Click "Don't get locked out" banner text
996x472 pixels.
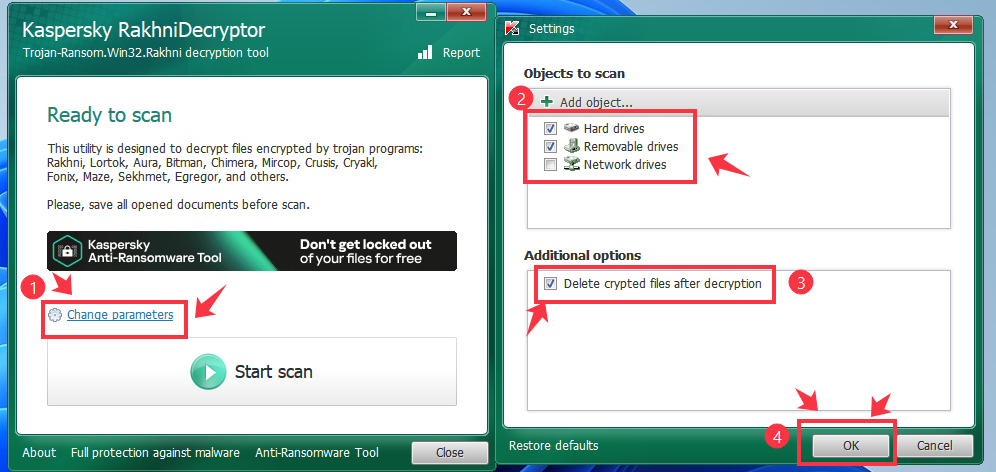pos(365,245)
